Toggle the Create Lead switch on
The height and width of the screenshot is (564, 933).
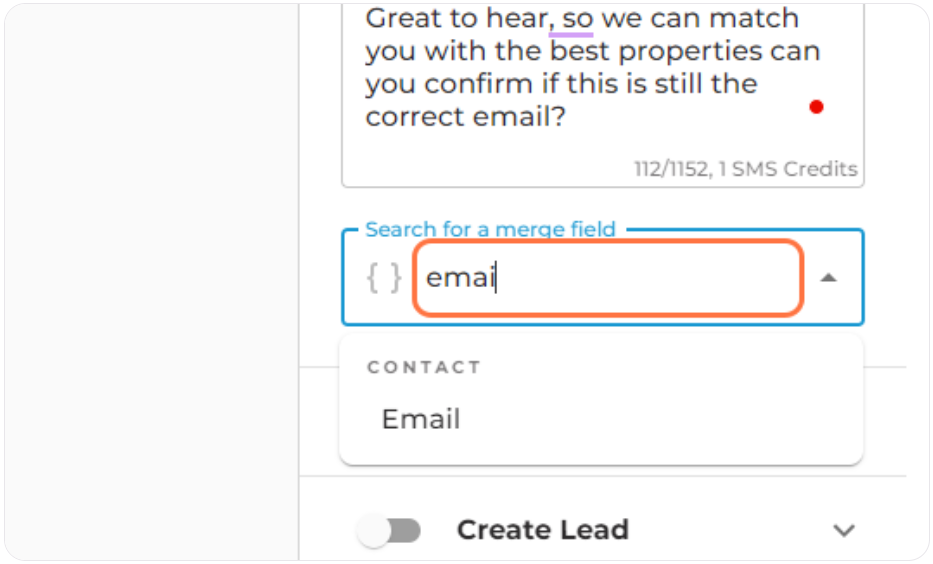[x=389, y=530]
